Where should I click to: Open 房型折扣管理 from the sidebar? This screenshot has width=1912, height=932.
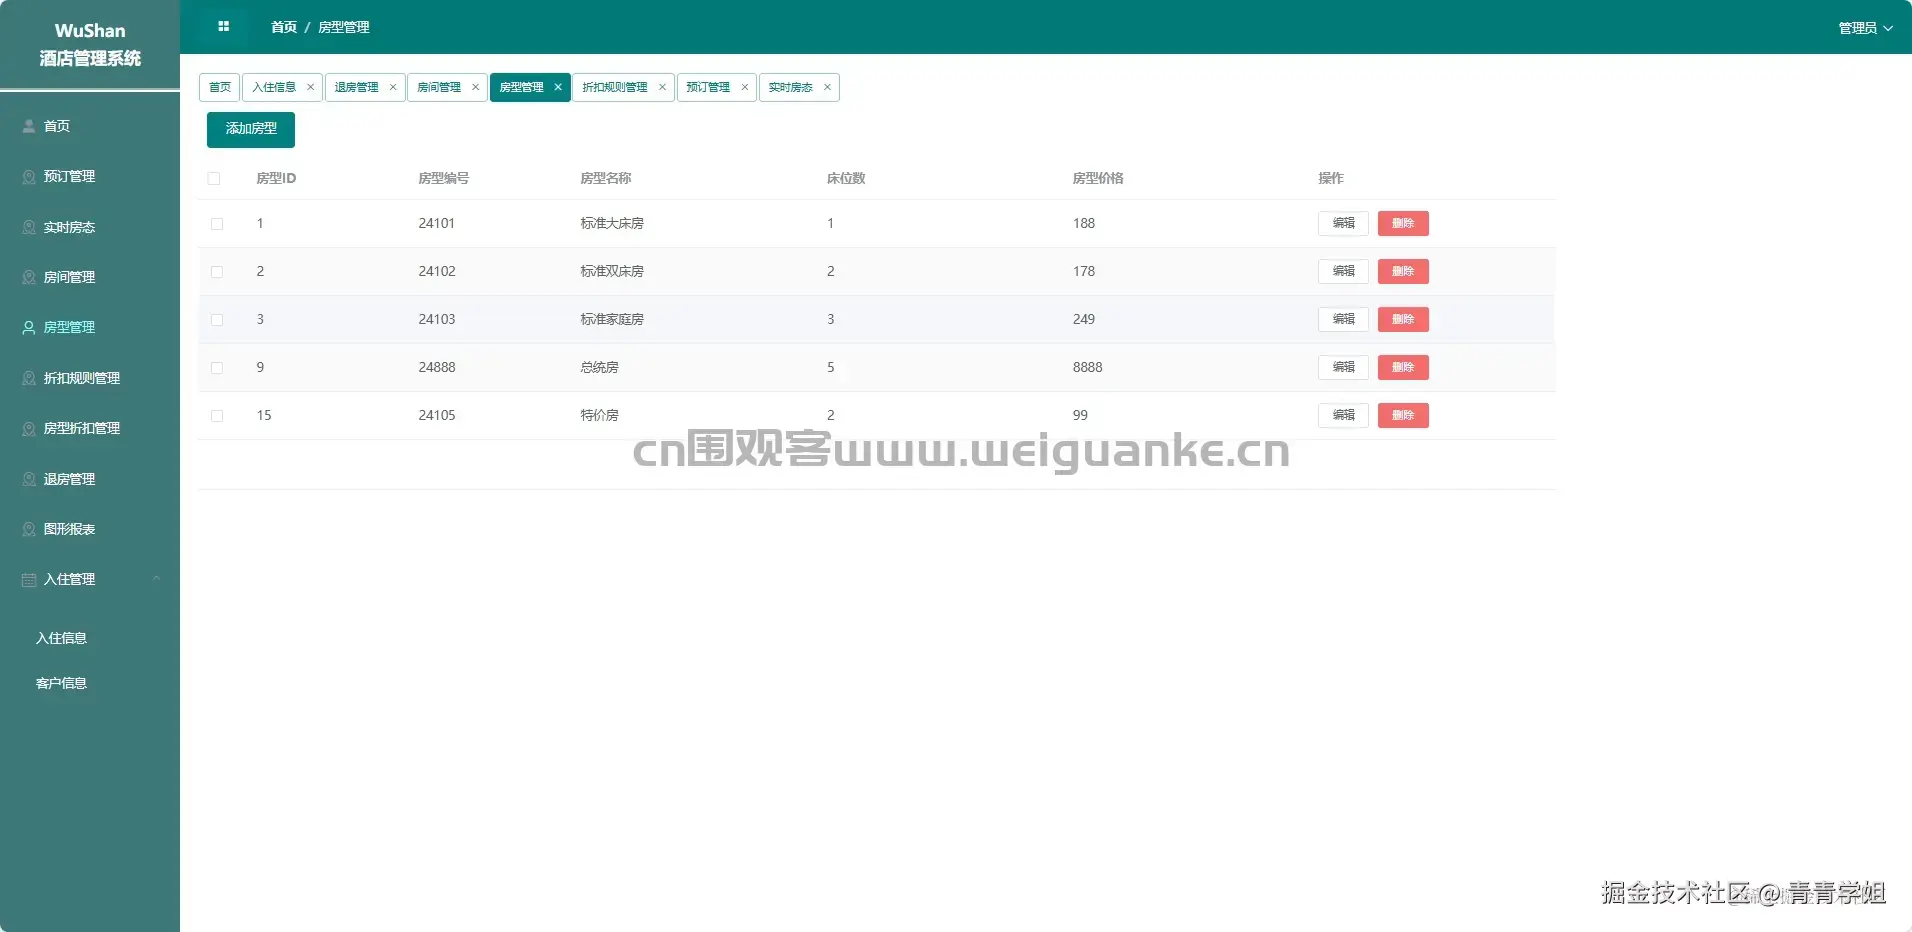[90, 428]
